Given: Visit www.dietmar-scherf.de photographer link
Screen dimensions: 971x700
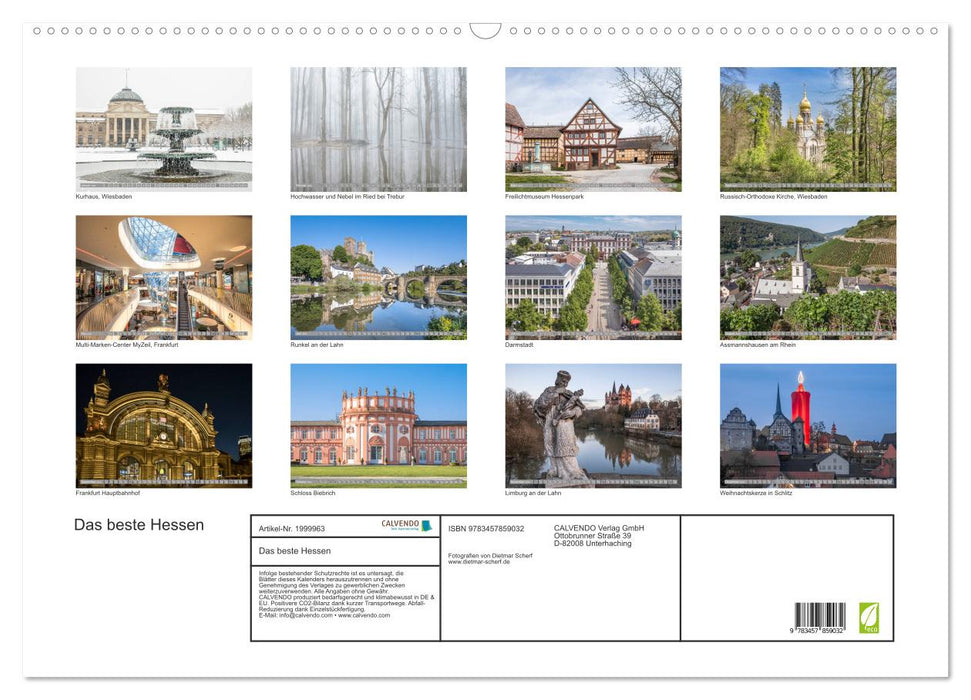Looking at the screenshot, I should [x=479, y=561].
